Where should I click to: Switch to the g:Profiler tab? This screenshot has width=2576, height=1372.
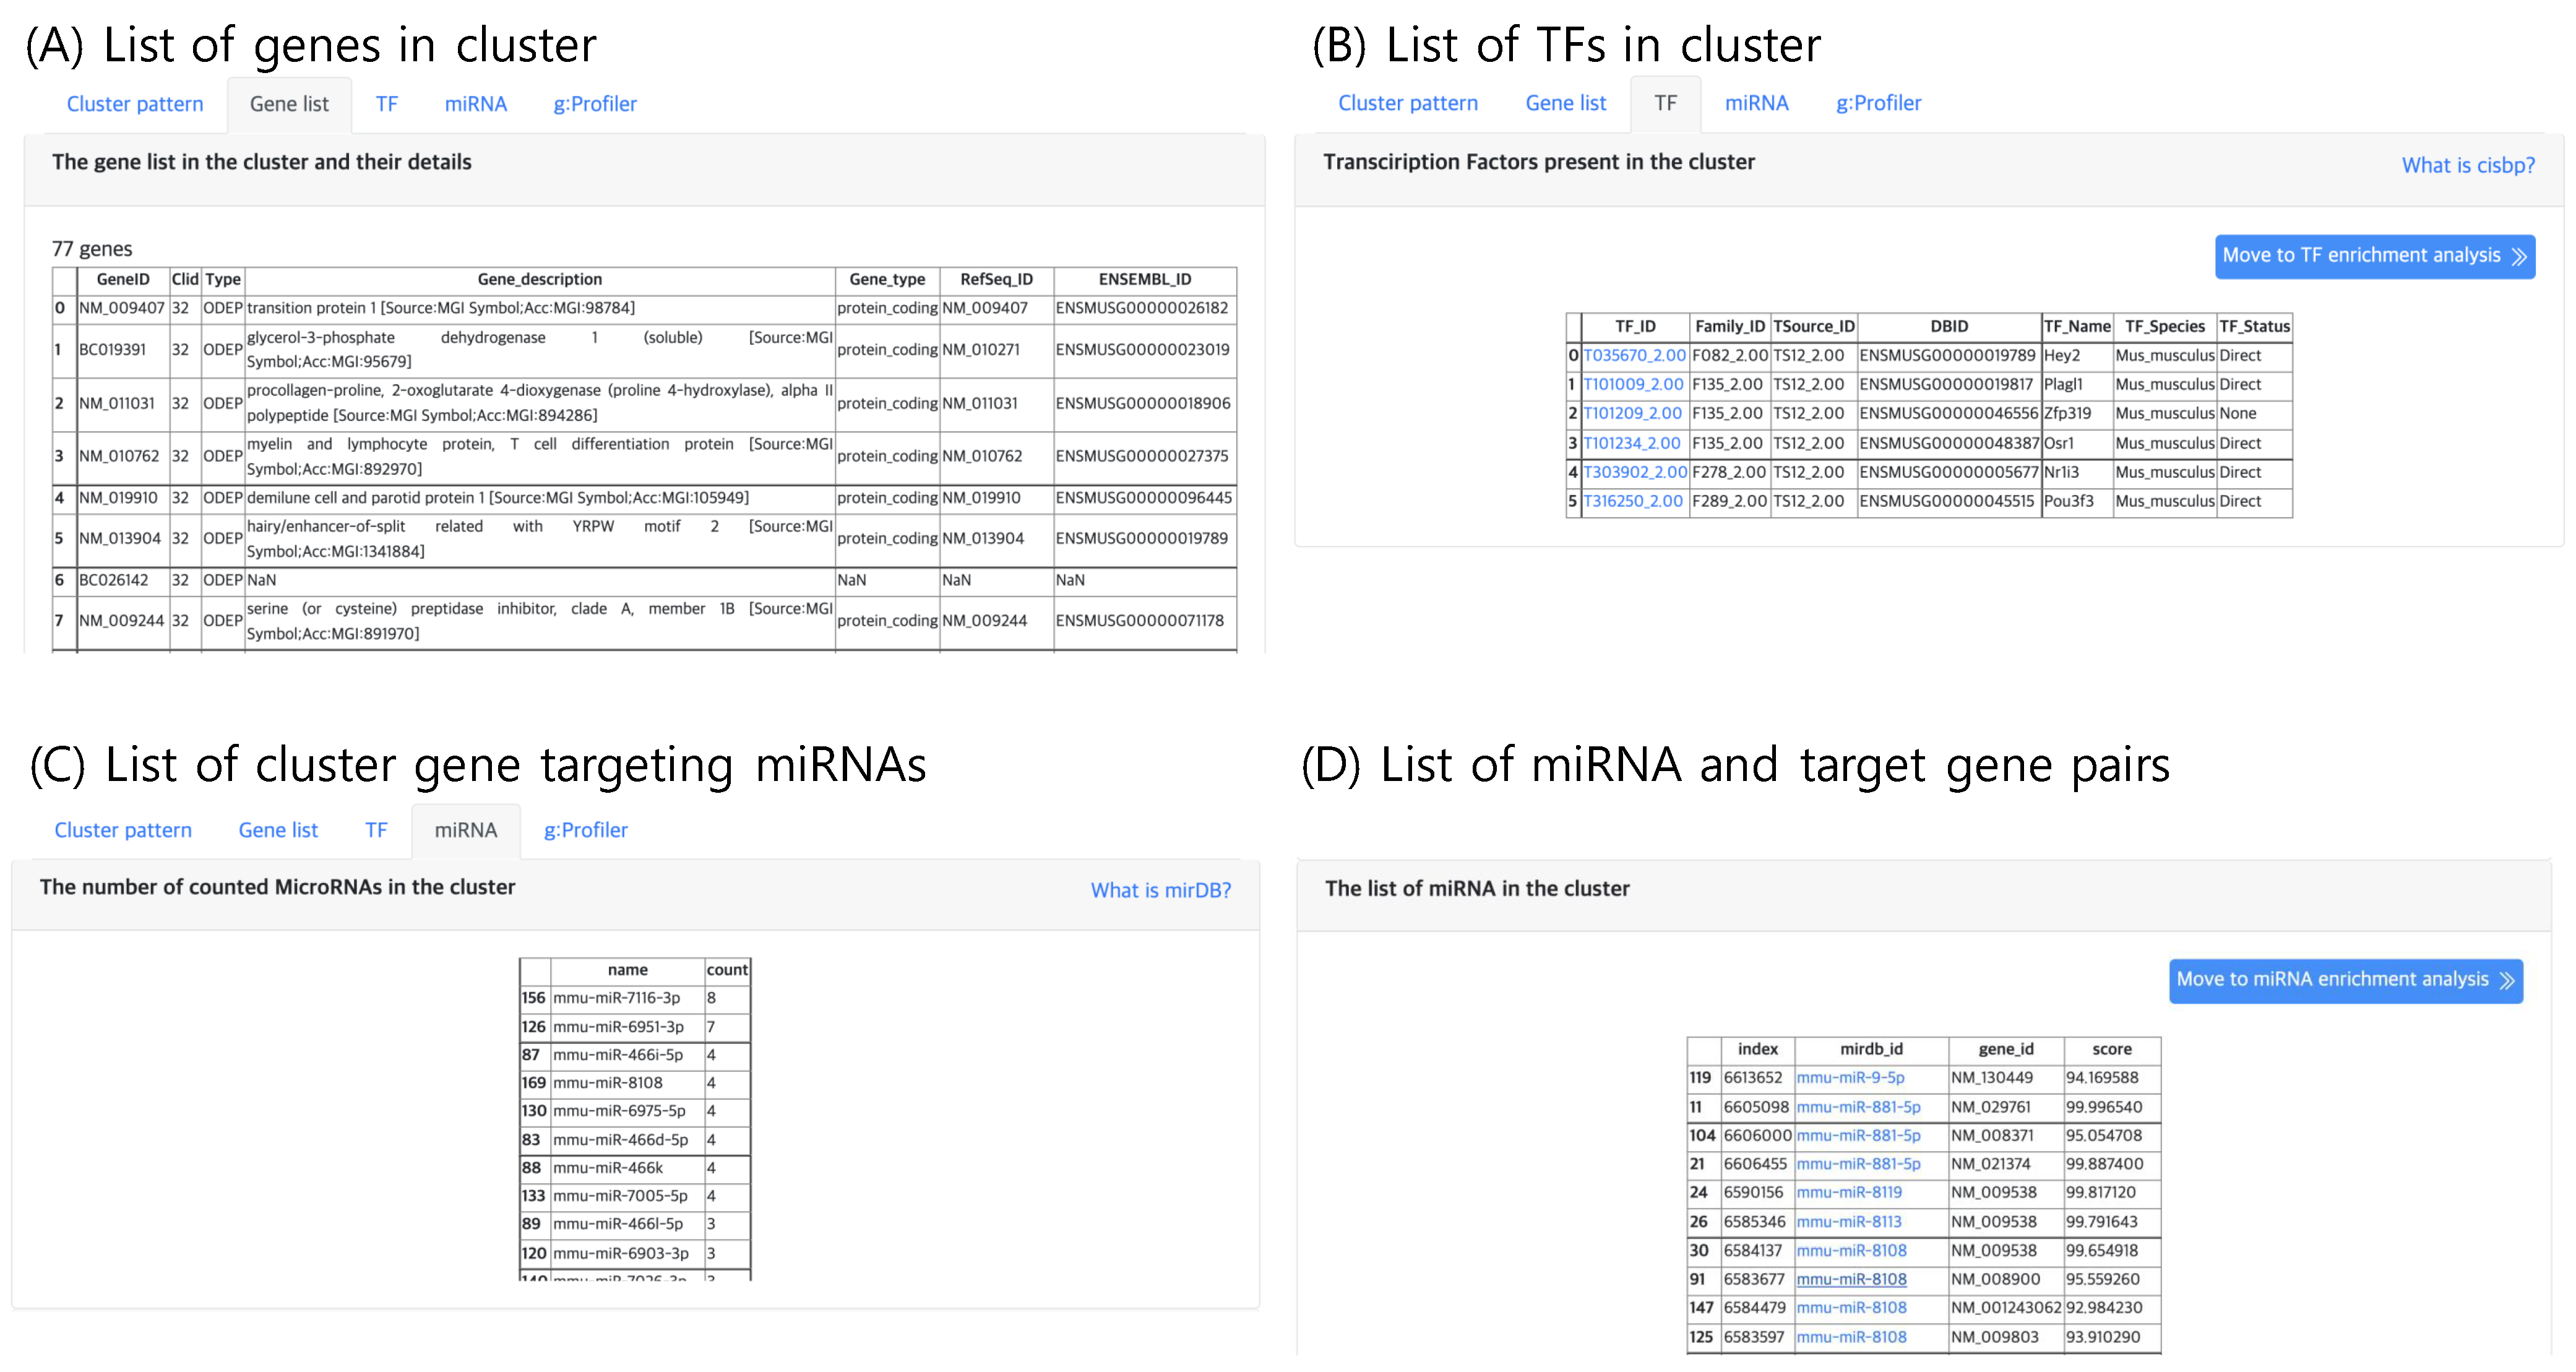pyautogui.click(x=594, y=103)
